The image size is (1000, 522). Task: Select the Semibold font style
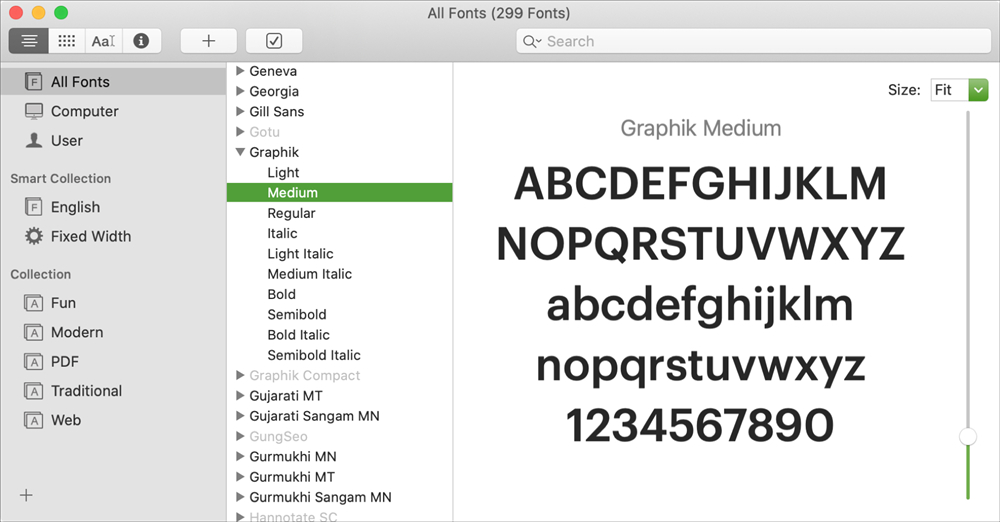[297, 315]
